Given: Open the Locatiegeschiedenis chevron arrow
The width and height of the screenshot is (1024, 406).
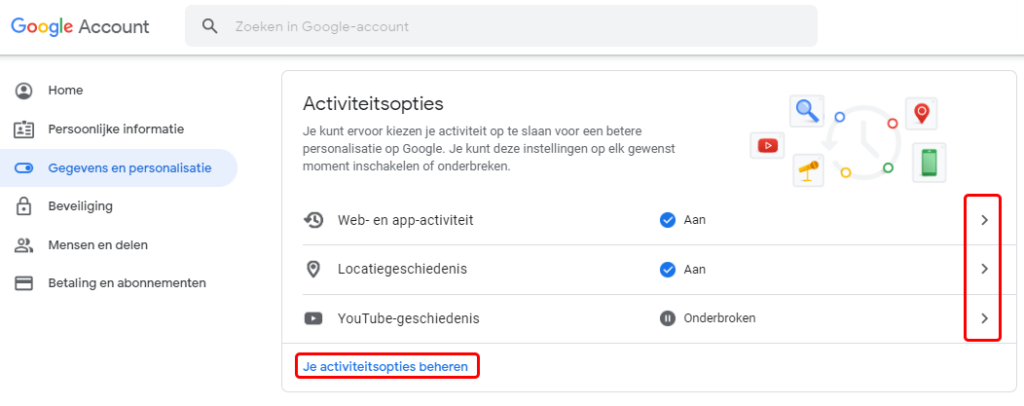Looking at the screenshot, I should pos(984,269).
